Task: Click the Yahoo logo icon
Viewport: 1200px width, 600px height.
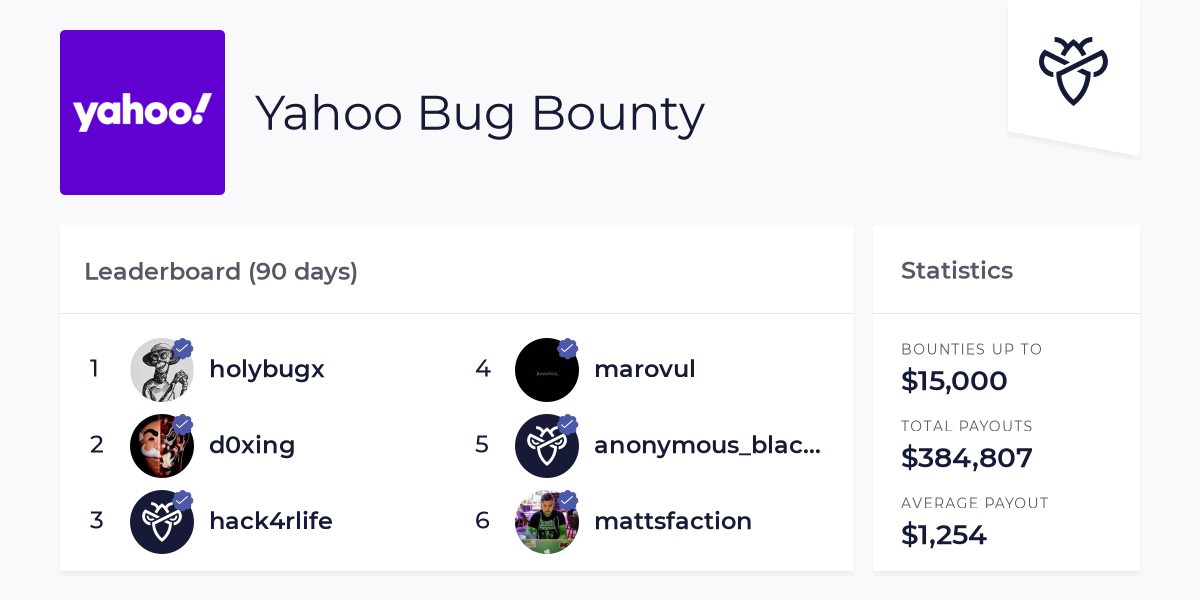Action: click(x=142, y=112)
